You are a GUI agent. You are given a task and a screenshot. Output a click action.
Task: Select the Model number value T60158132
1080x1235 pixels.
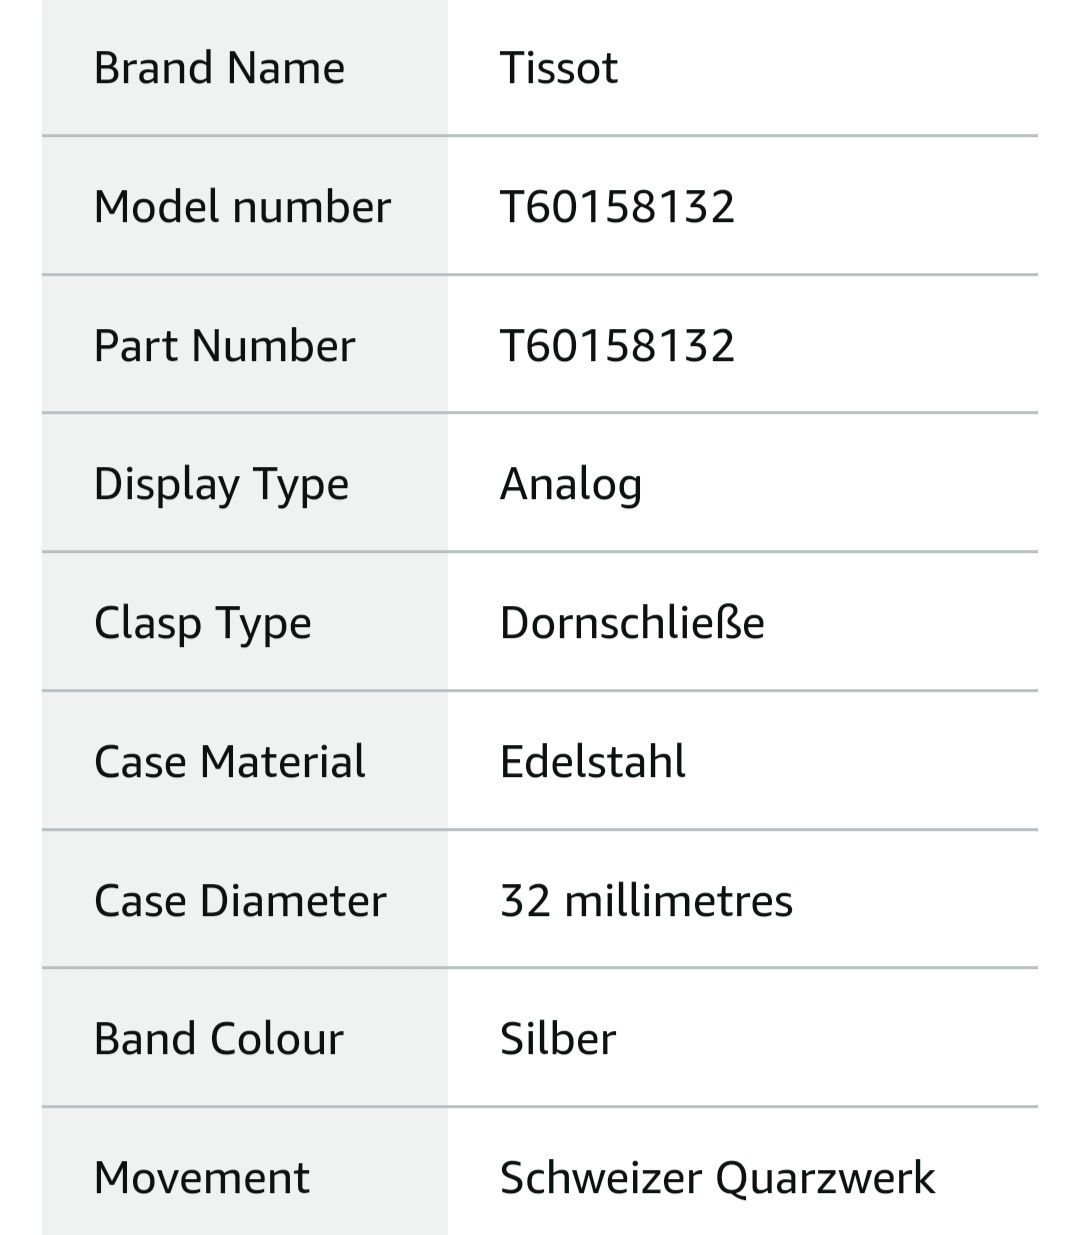[x=617, y=207]
